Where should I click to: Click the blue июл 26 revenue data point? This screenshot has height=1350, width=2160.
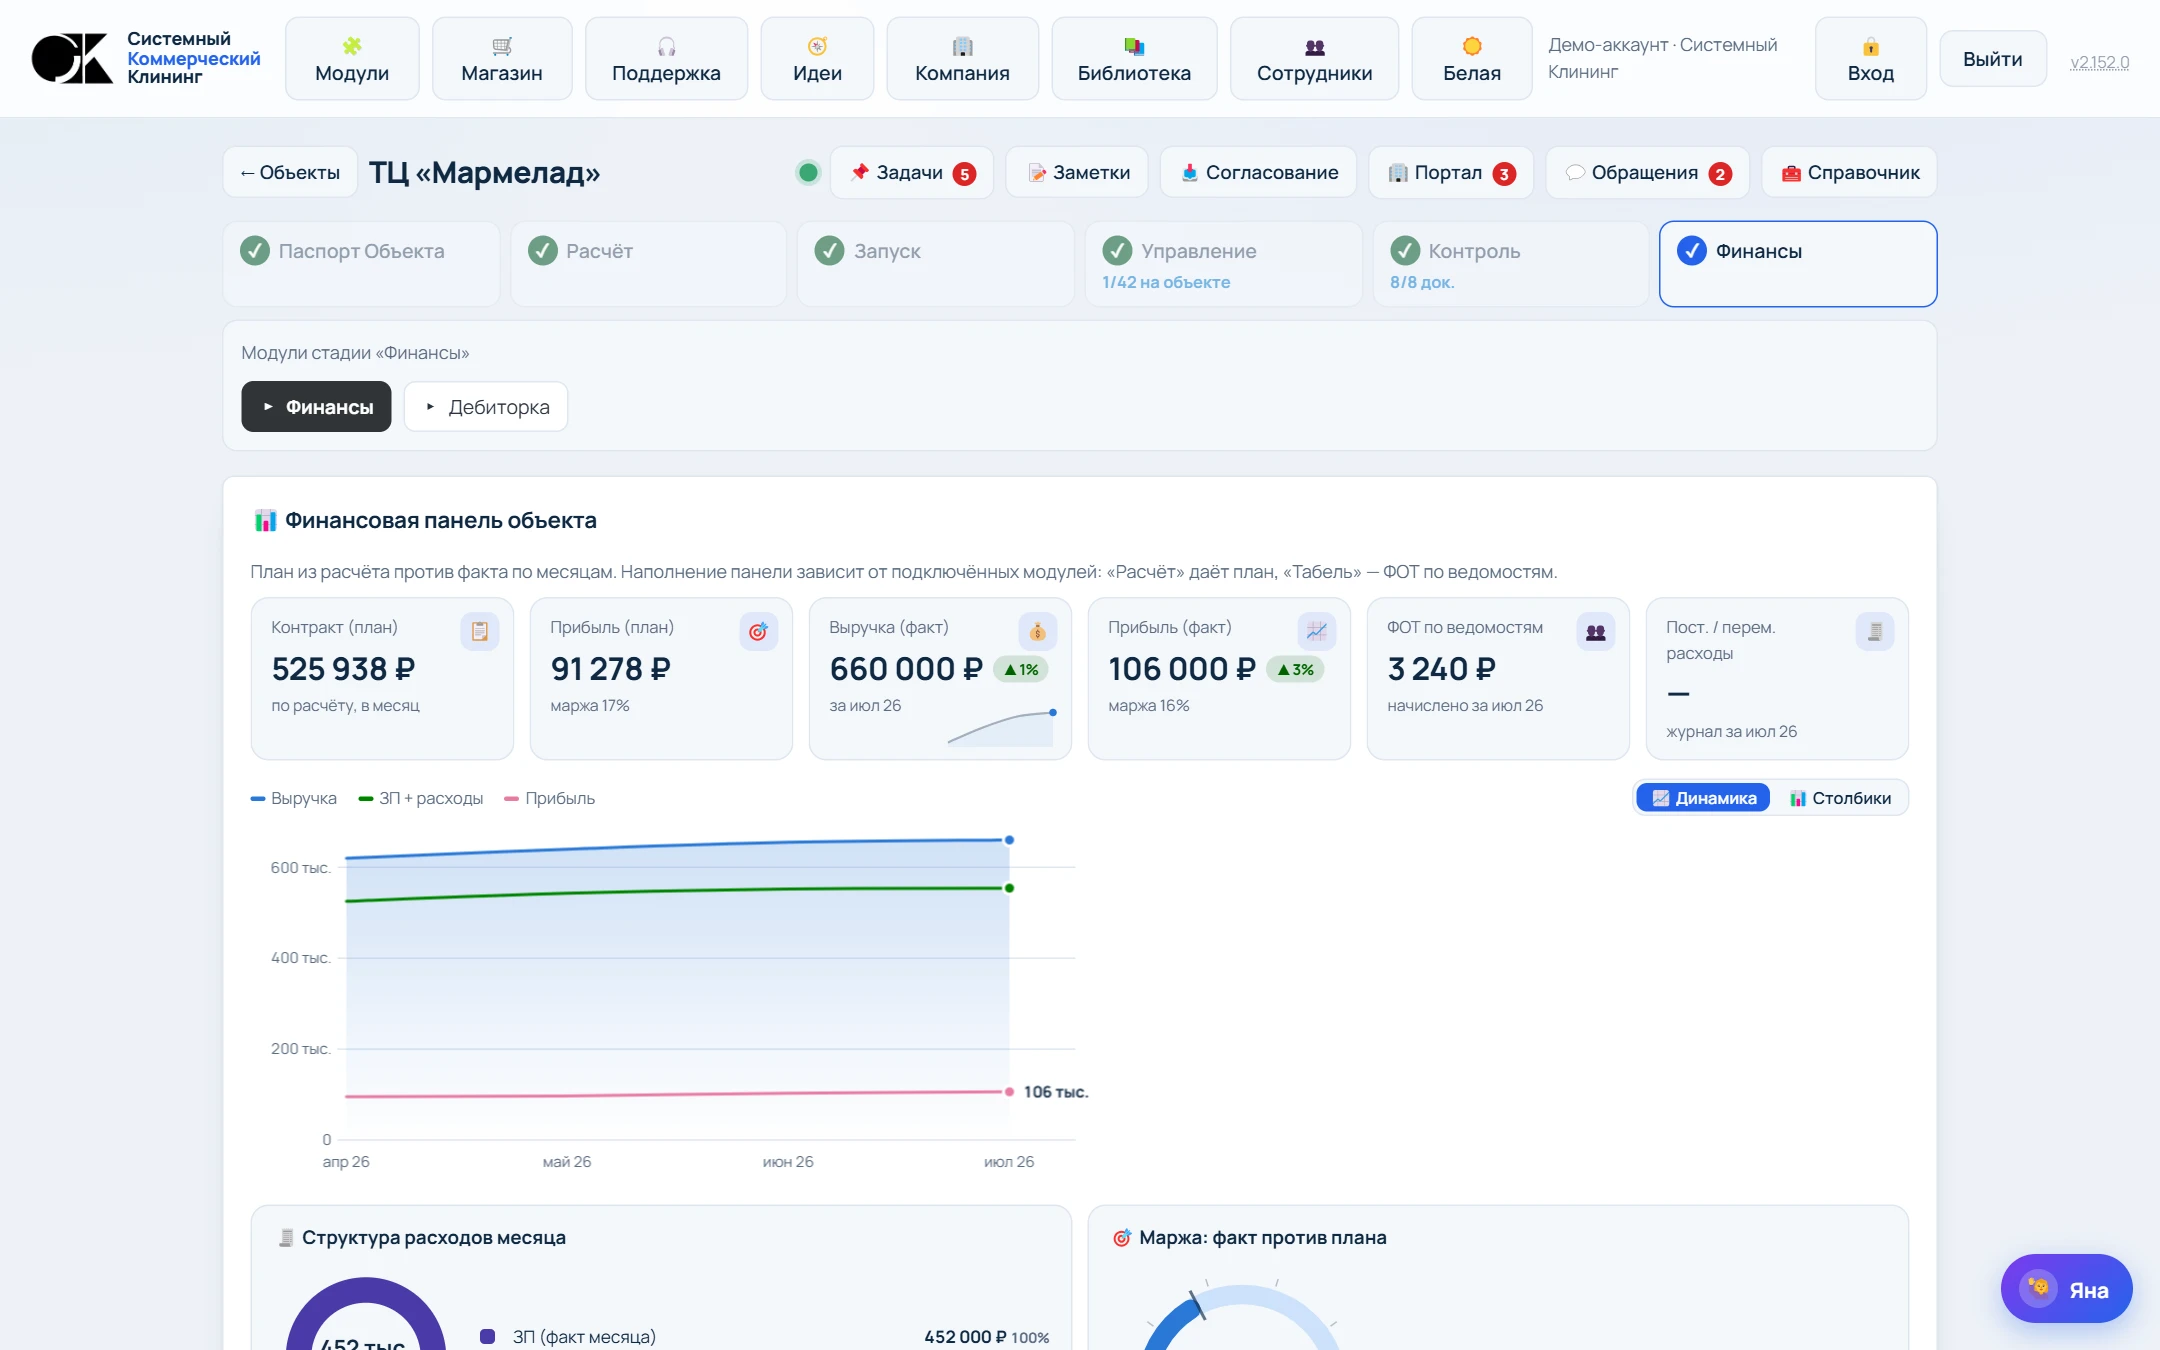pos(1009,840)
